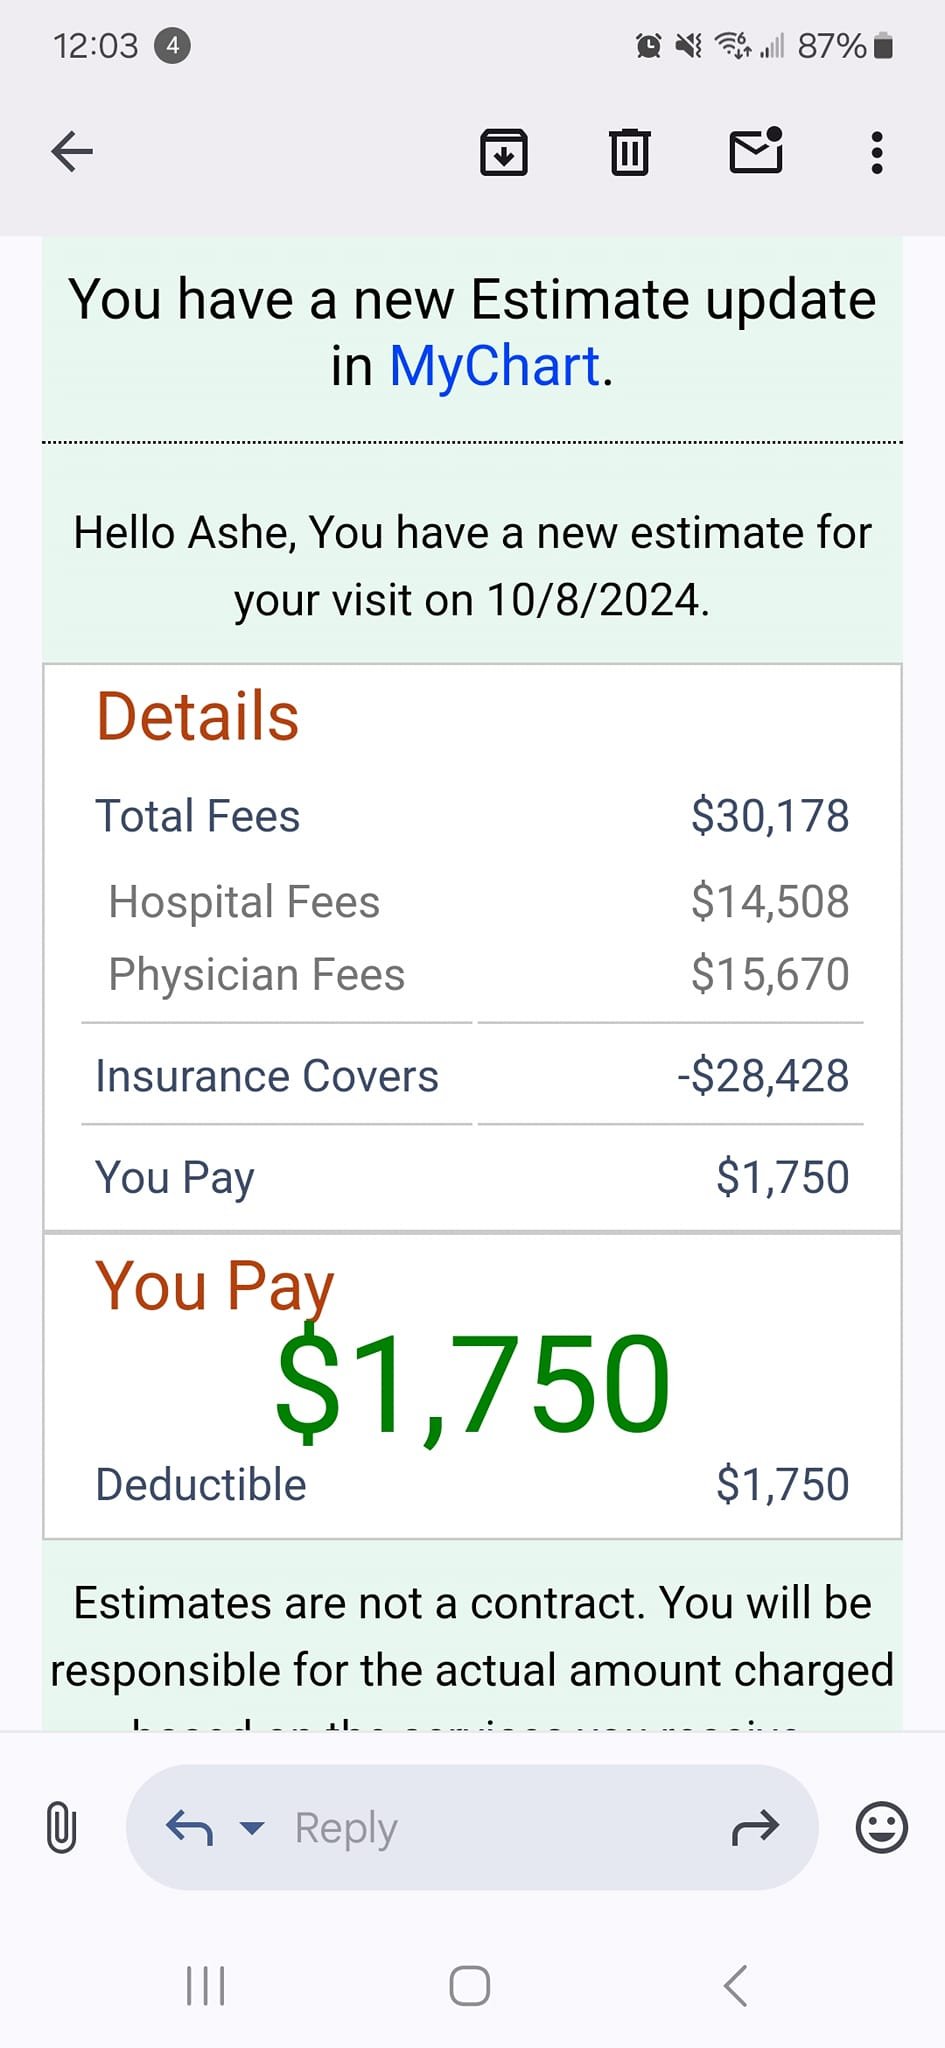The height and width of the screenshot is (2048, 945).
Task: Delete the email with trash icon
Action: [630, 152]
